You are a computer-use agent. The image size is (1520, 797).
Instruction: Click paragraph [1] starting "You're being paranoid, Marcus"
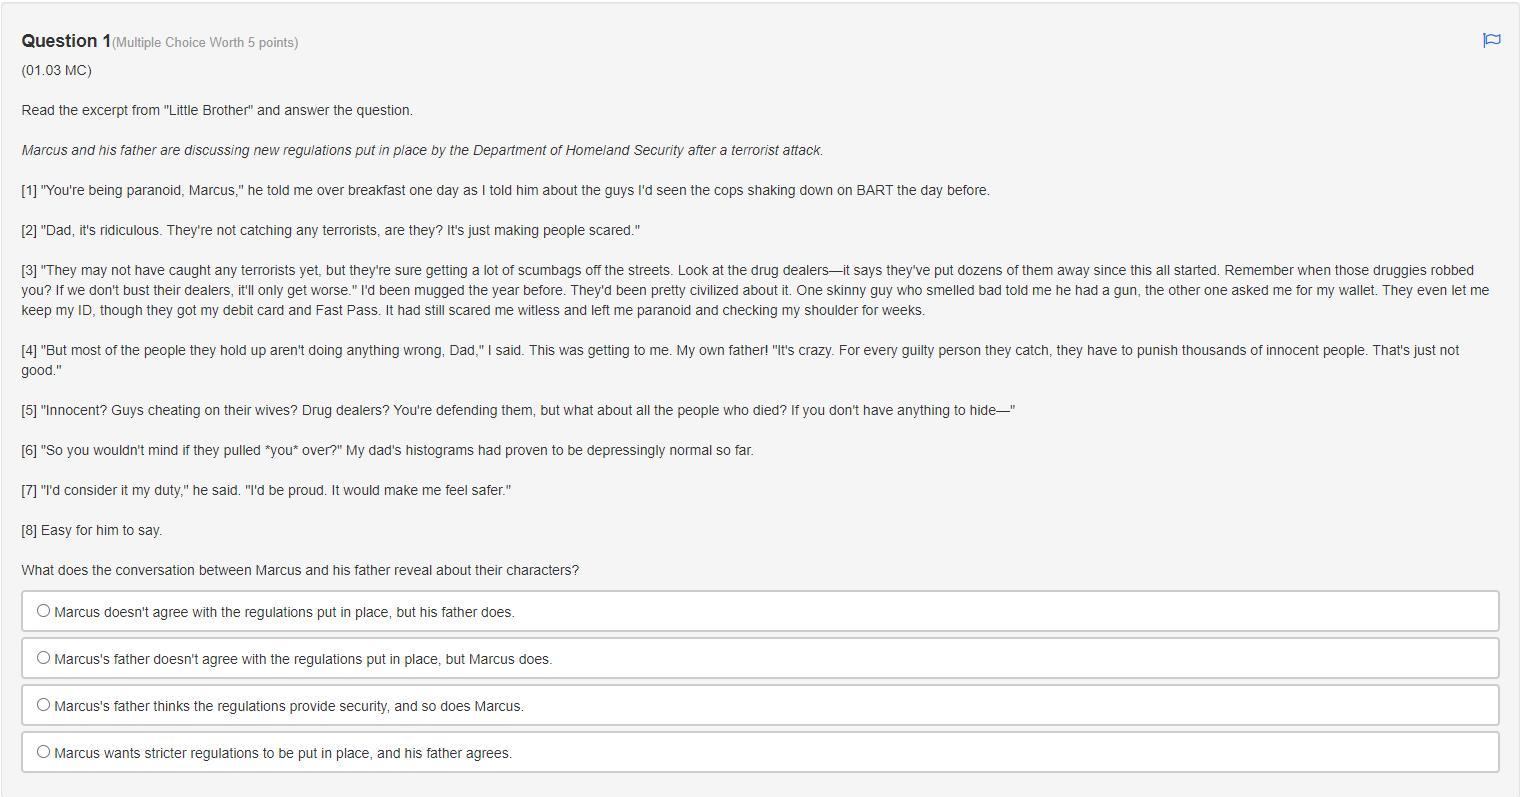[x=505, y=190]
